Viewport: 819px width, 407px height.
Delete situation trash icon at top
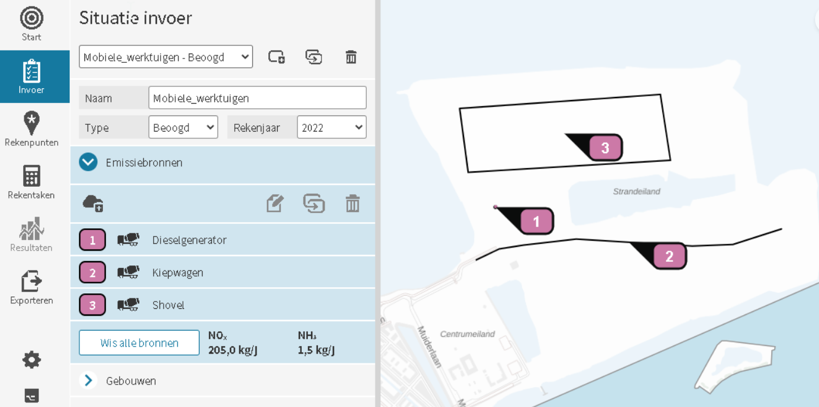click(x=351, y=56)
